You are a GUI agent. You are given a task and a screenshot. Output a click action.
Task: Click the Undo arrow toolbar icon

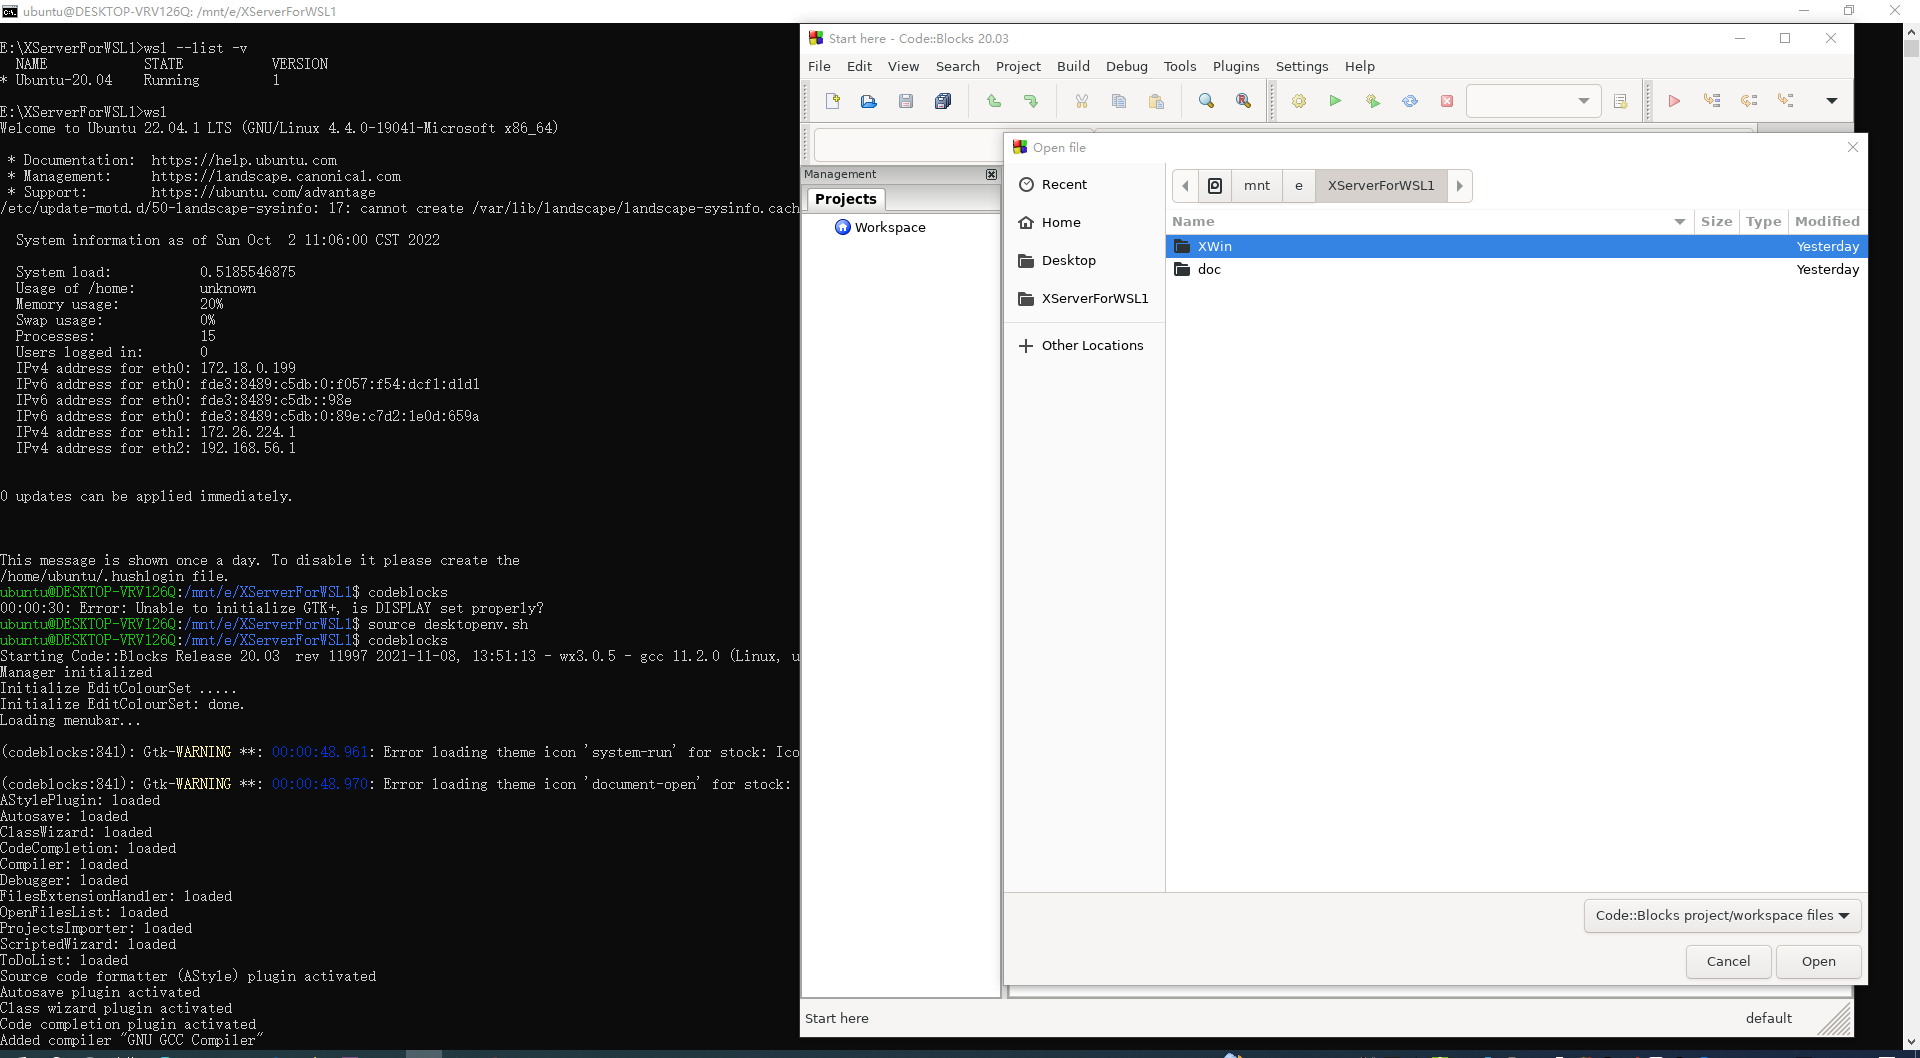(994, 101)
